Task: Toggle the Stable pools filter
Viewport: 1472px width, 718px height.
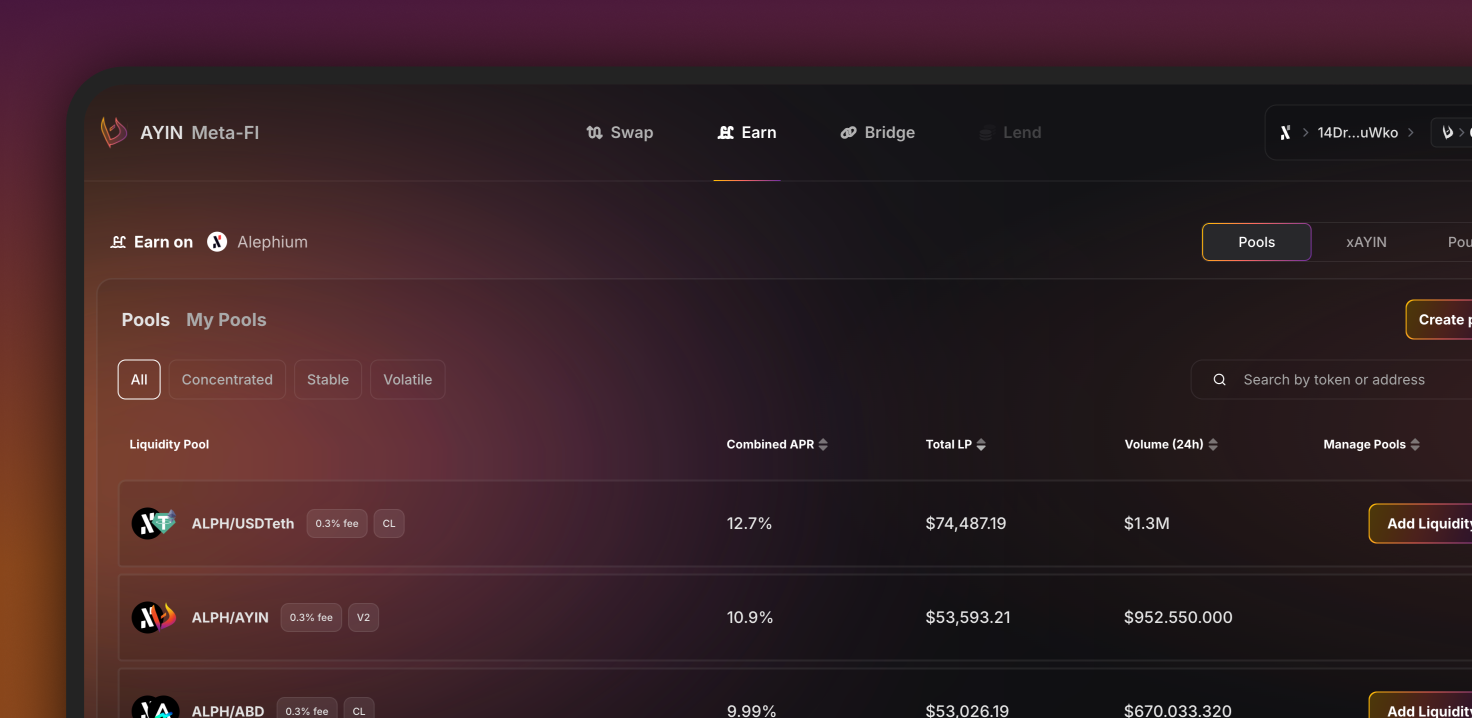Action: coord(328,380)
